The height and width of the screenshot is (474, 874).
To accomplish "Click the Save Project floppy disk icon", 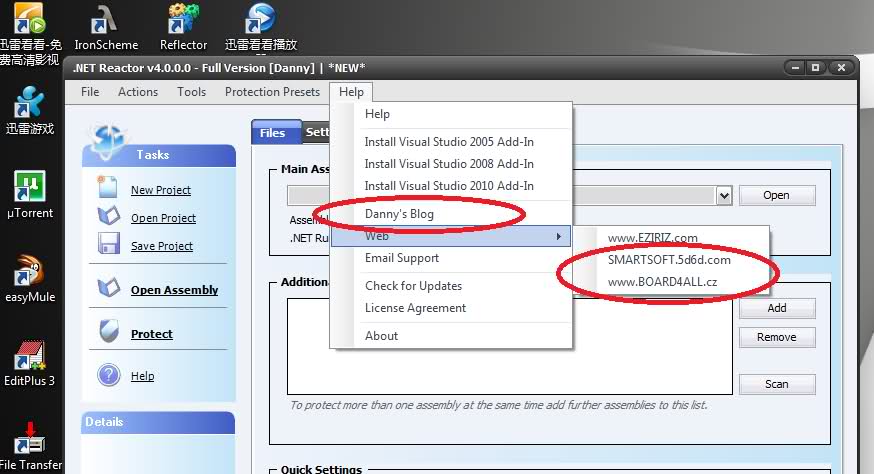I will [109, 244].
